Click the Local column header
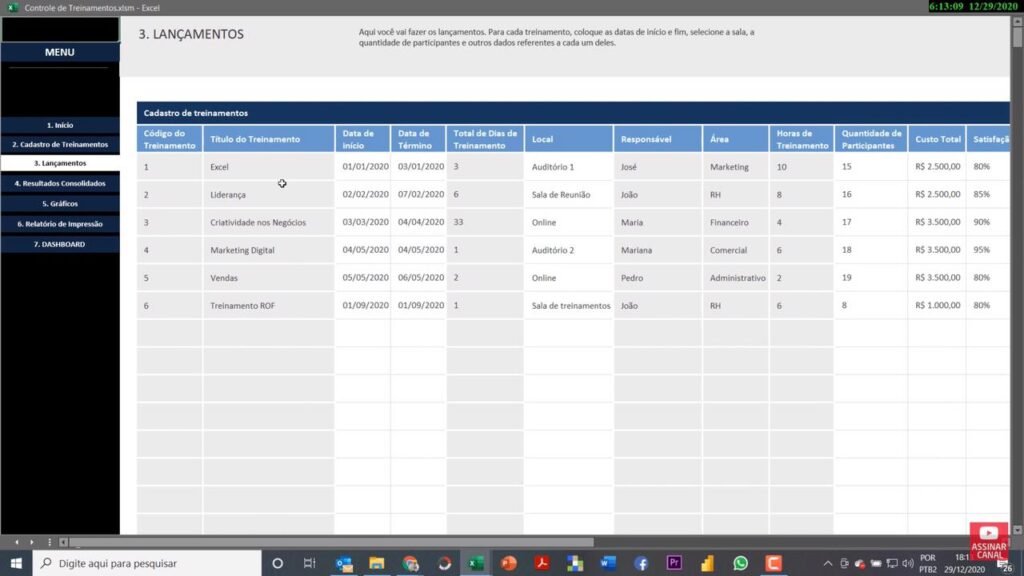Screen dimensions: 1024x576 point(569,139)
